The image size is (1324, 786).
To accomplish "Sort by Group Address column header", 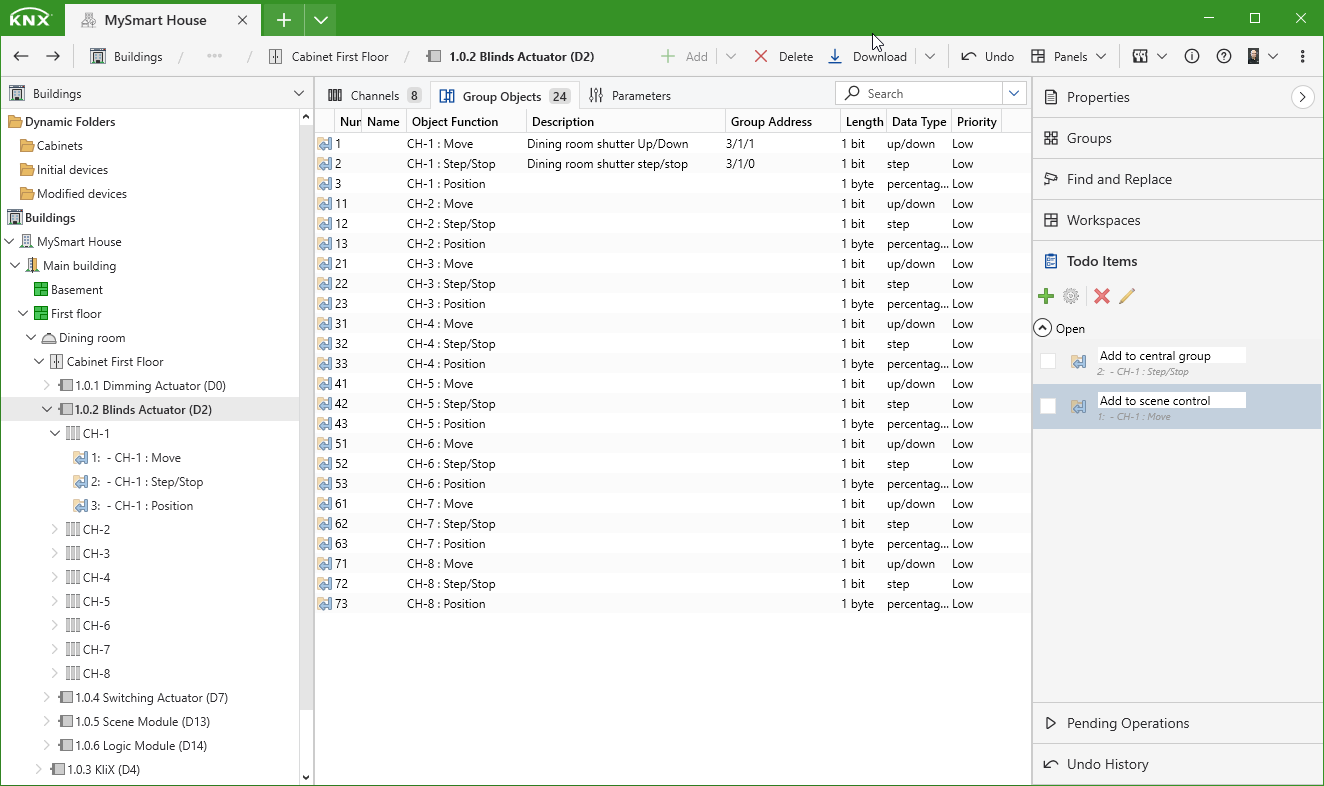I will (x=783, y=122).
